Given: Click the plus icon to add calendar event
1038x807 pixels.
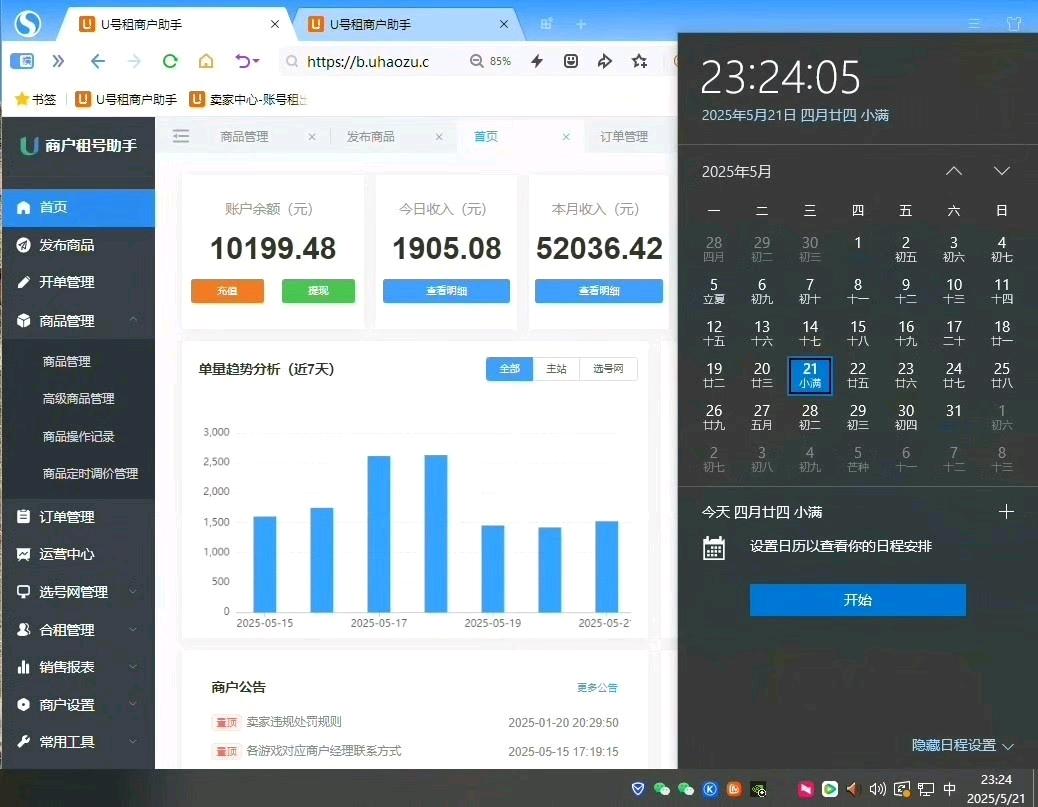Looking at the screenshot, I should (1006, 512).
